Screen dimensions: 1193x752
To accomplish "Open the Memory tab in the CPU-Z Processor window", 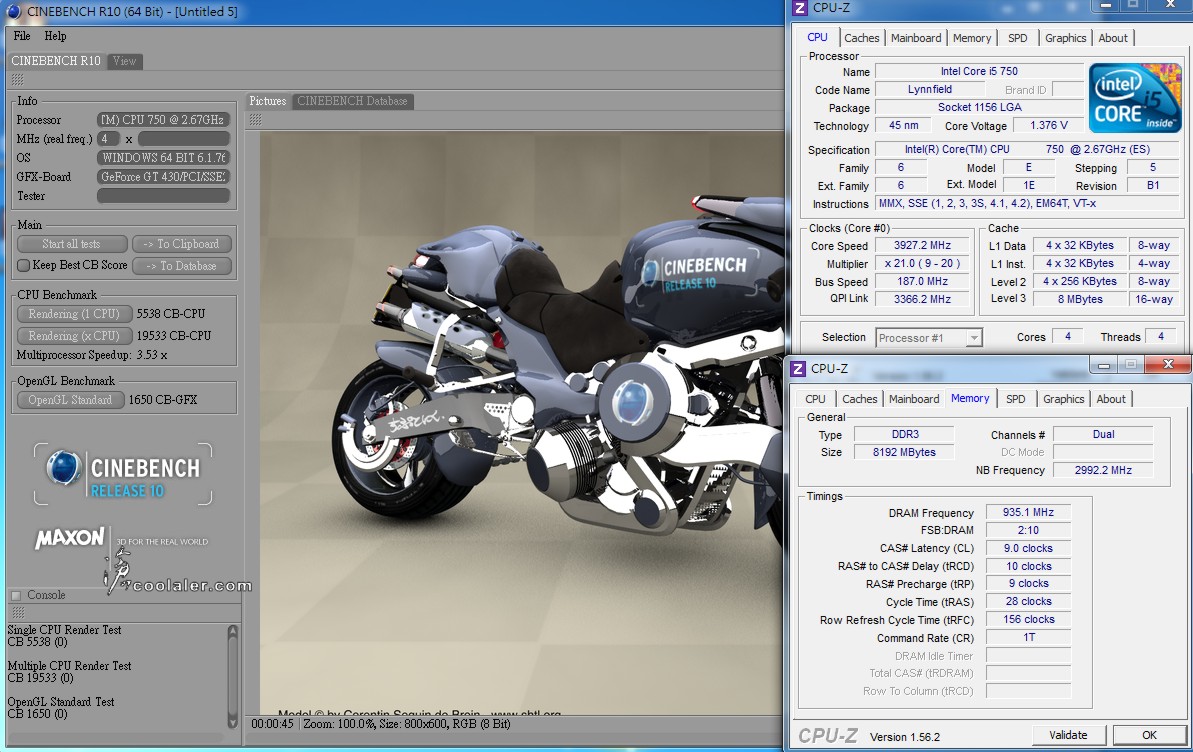I will pos(972,38).
